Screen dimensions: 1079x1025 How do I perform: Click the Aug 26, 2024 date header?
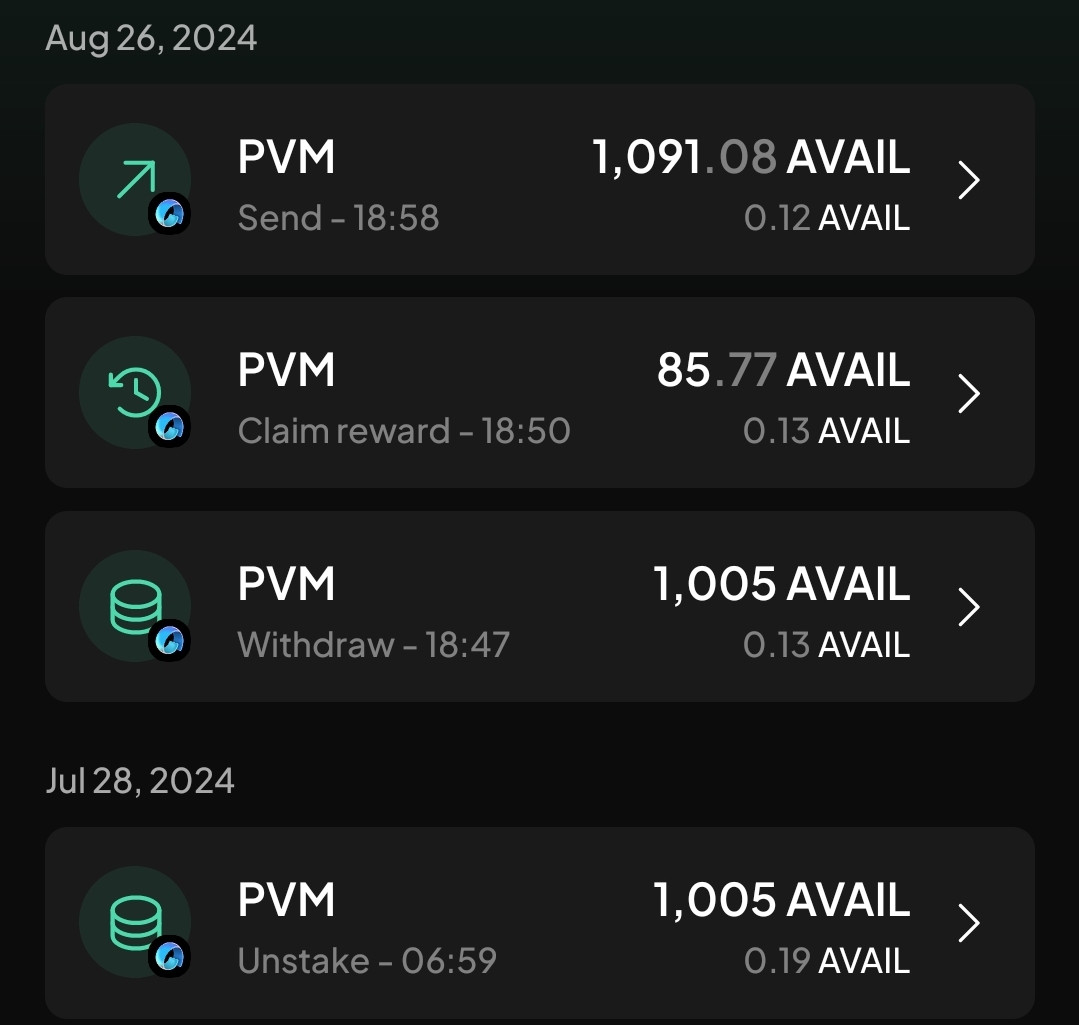(151, 37)
